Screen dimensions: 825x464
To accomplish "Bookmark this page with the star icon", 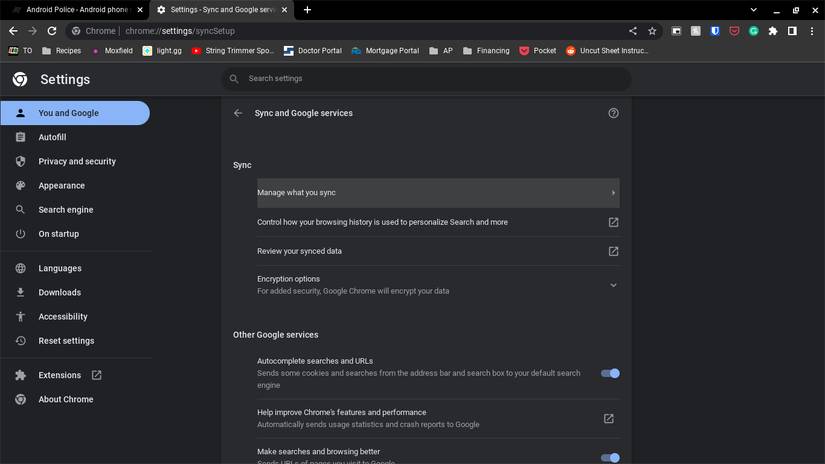I will coord(652,31).
